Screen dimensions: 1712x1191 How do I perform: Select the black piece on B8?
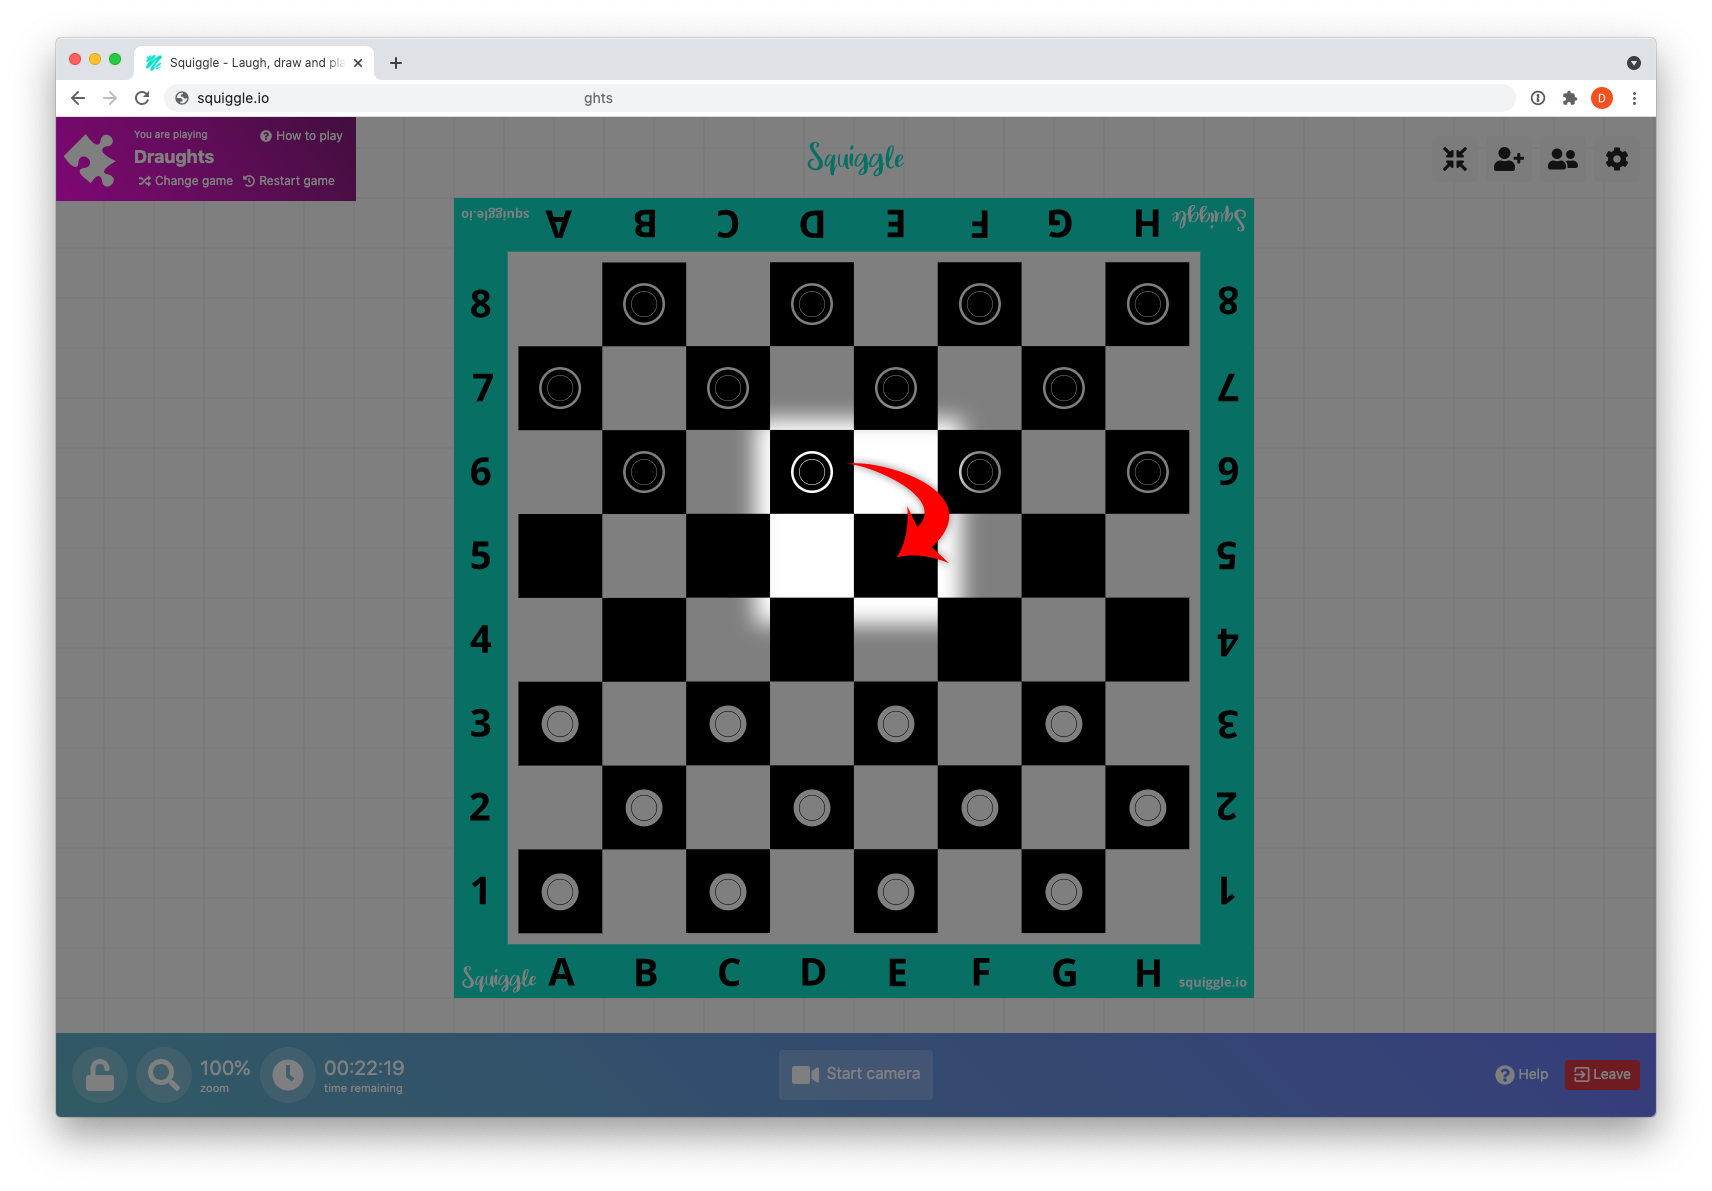644,304
